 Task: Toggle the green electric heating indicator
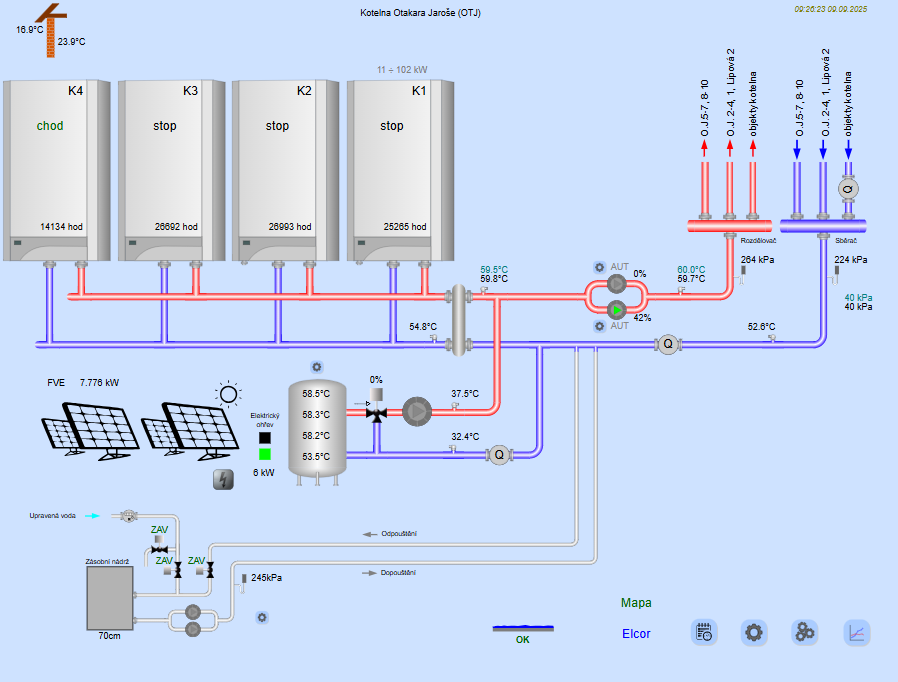point(265,454)
